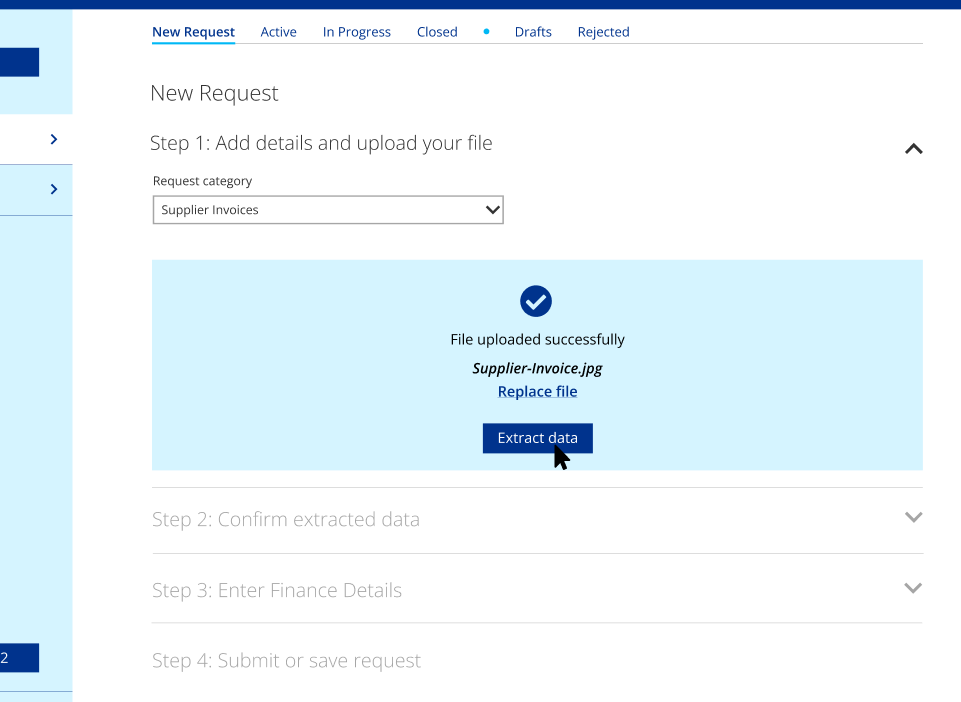The height and width of the screenshot is (702, 961).
Task: Click the Extract data button
Action: pos(537,438)
